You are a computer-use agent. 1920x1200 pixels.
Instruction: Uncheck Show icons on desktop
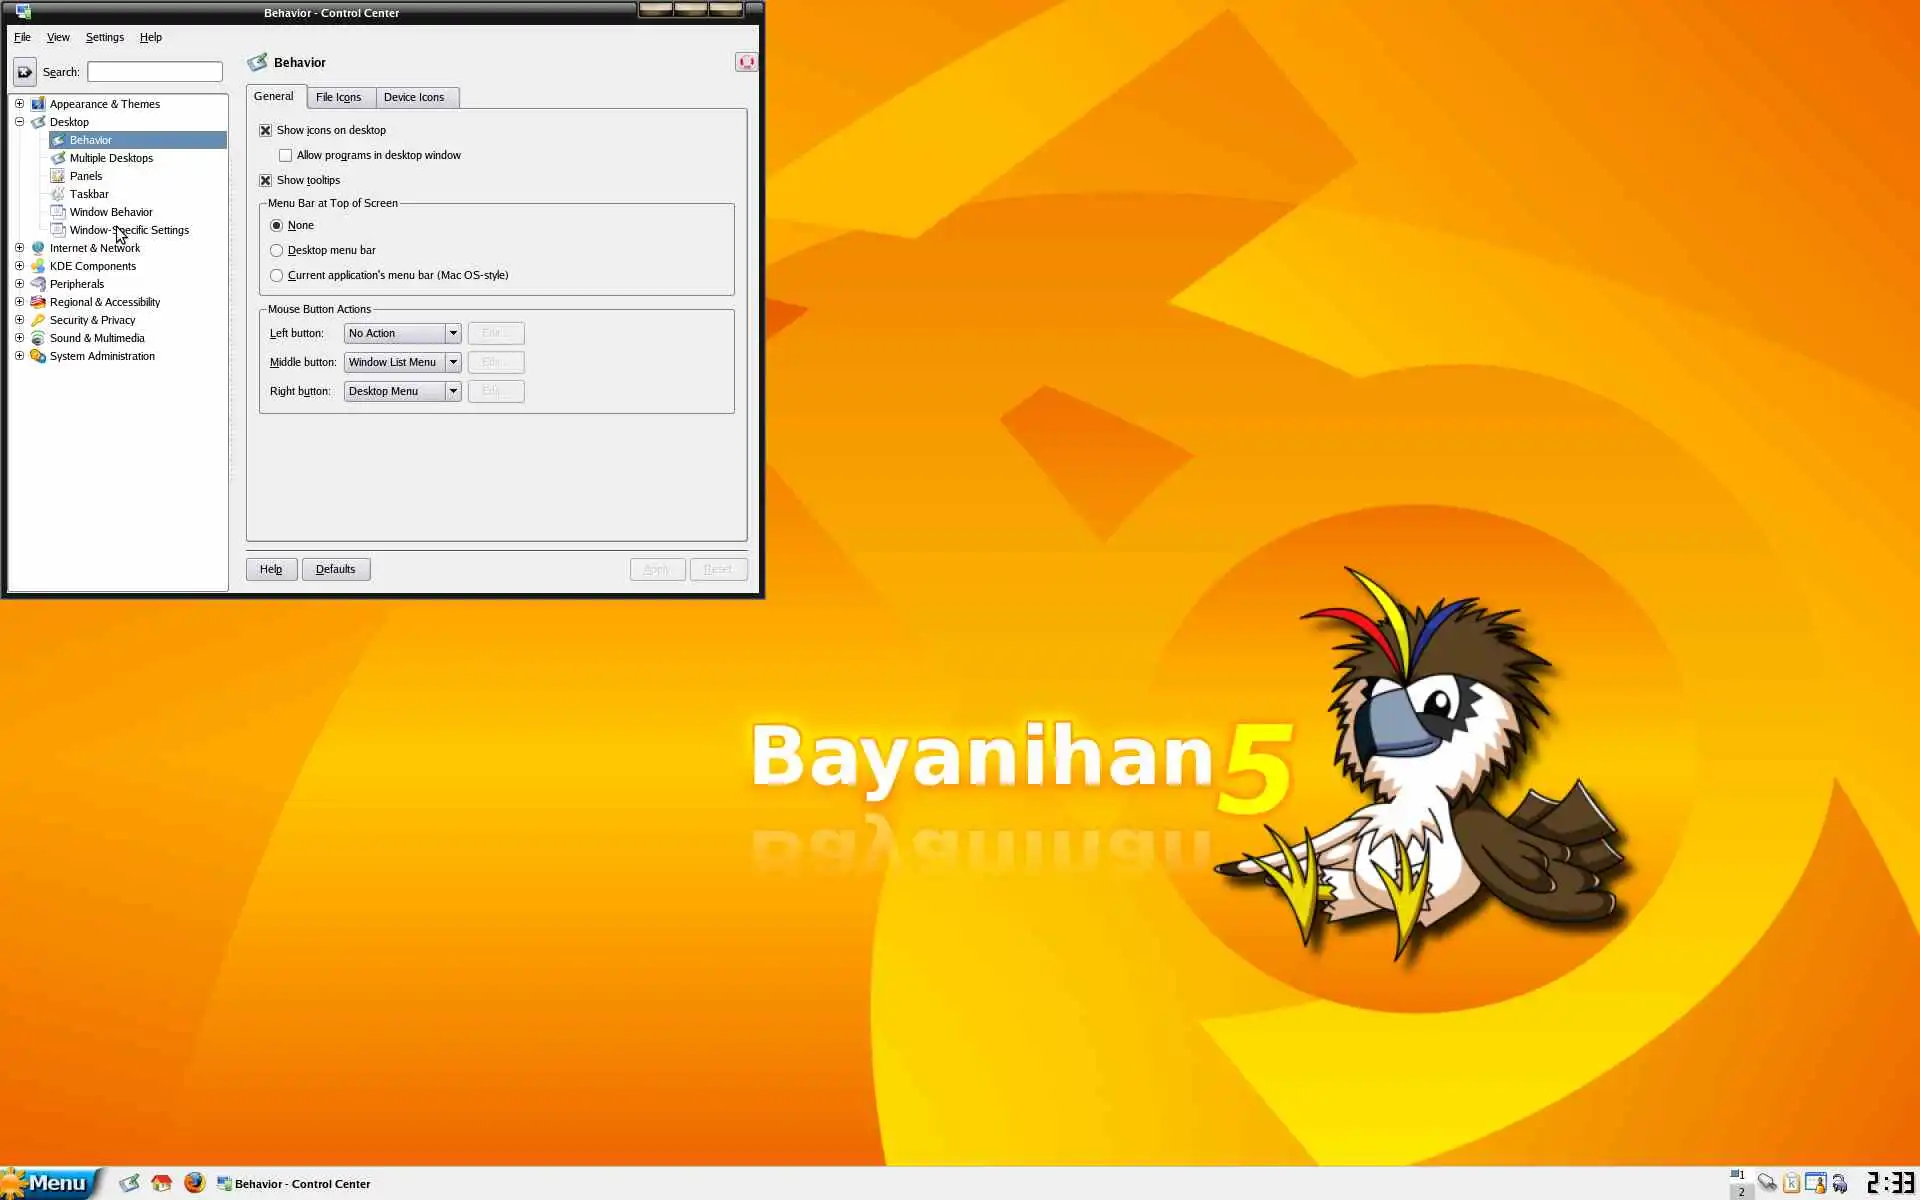click(x=266, y=130)
